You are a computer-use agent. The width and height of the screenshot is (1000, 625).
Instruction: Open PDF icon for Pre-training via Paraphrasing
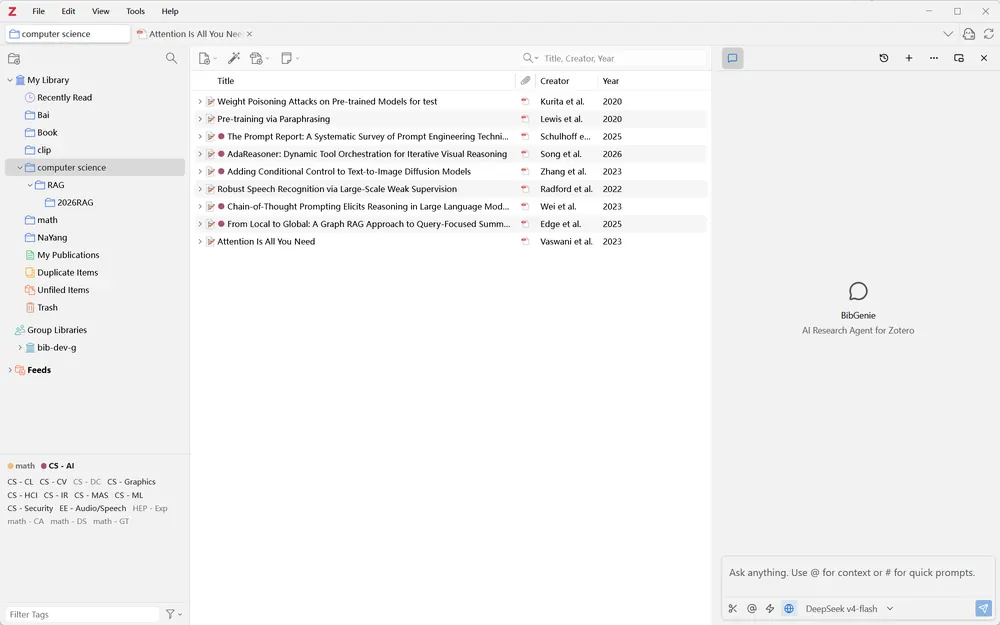525,119
